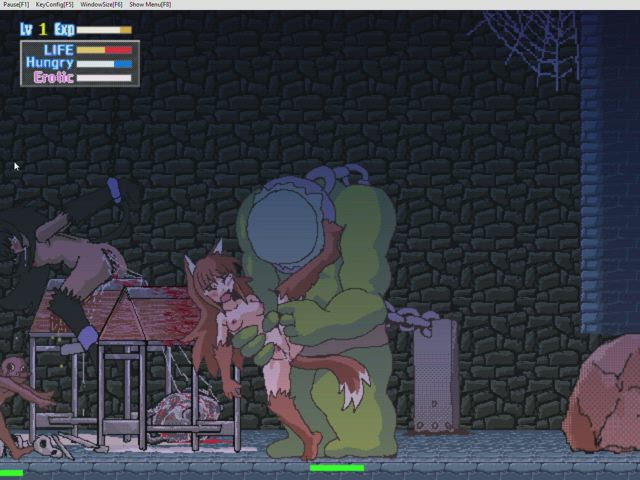Click the 'LIFE' label text
Viewport: 640px width, 480px height.
tap(59, 50)
